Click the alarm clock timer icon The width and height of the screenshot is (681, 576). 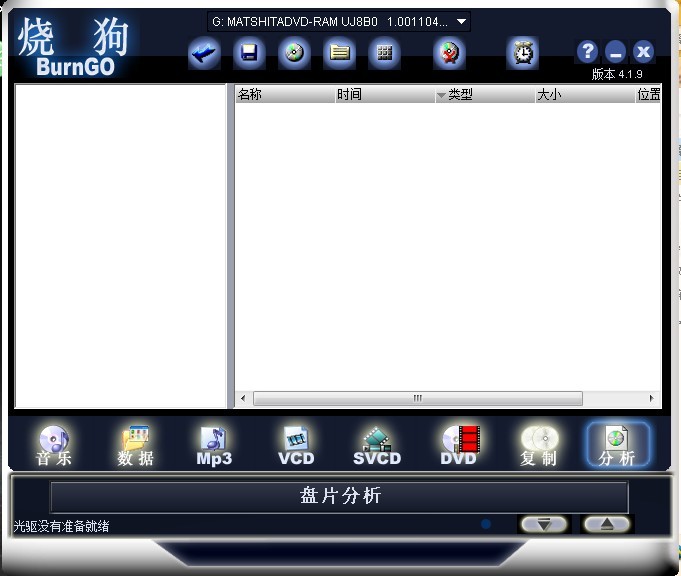(x=522, y=54)
